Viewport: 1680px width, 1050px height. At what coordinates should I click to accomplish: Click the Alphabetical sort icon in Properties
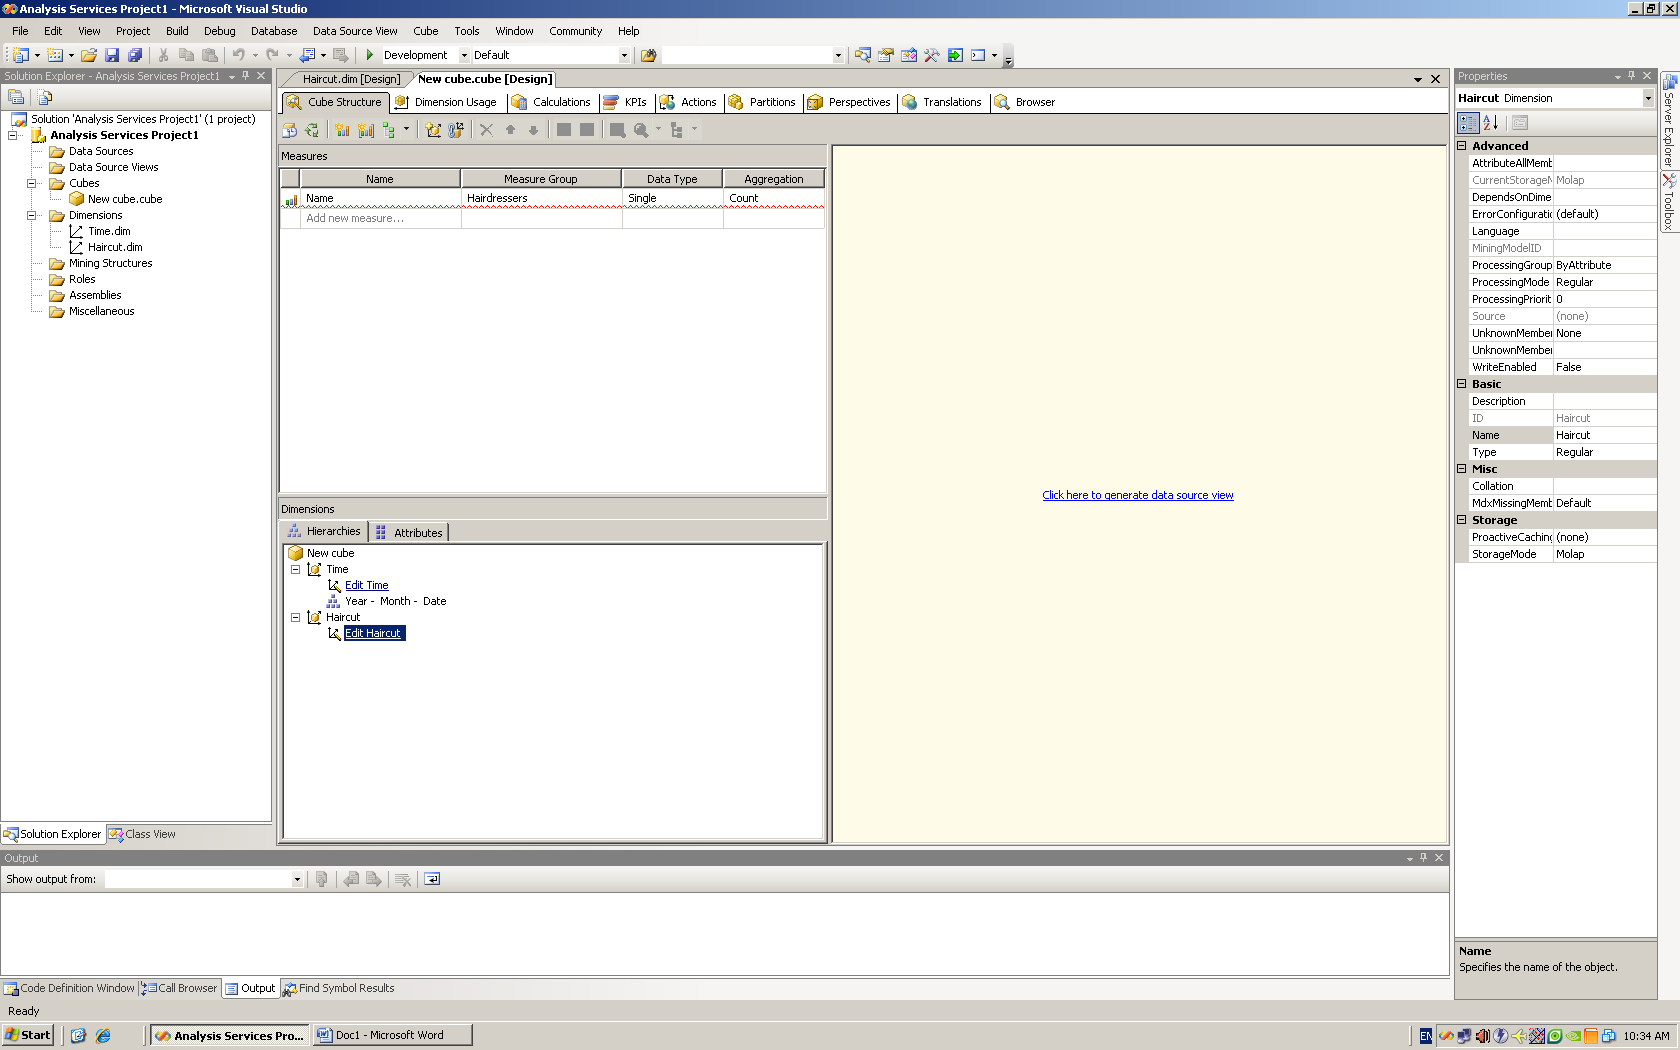coord(1491,123)
